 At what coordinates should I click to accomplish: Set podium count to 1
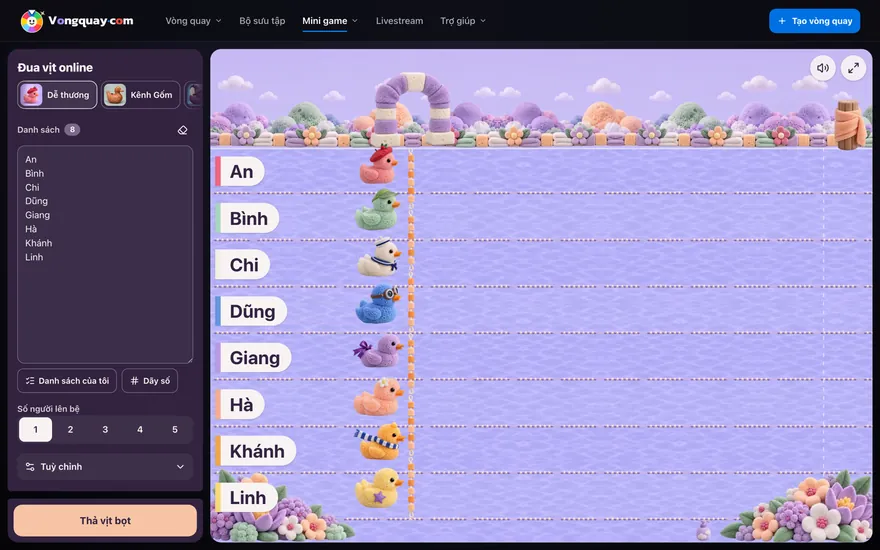[x=35, y=430]
